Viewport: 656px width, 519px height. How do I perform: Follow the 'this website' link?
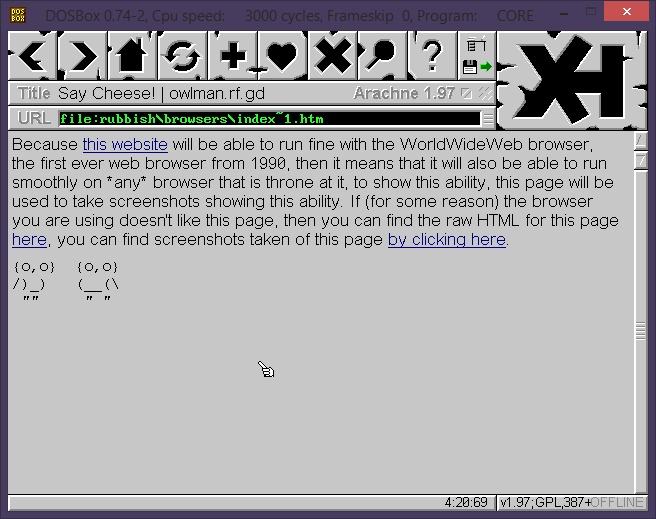pos(125,145)
